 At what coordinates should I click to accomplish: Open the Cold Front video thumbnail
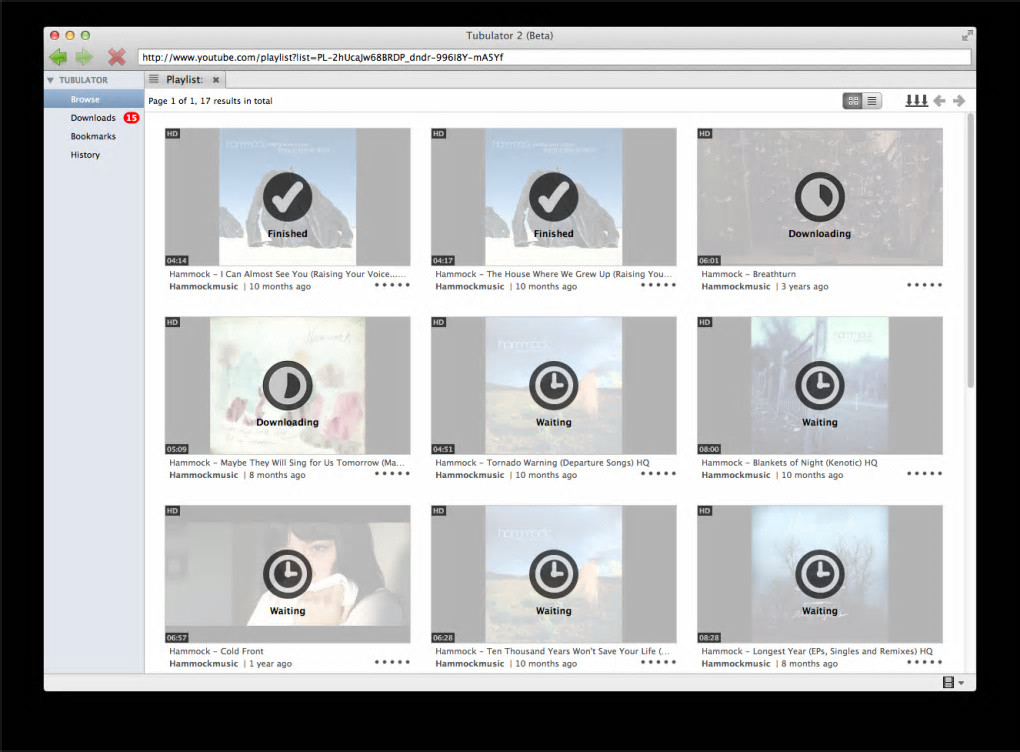tap(288, 574)
